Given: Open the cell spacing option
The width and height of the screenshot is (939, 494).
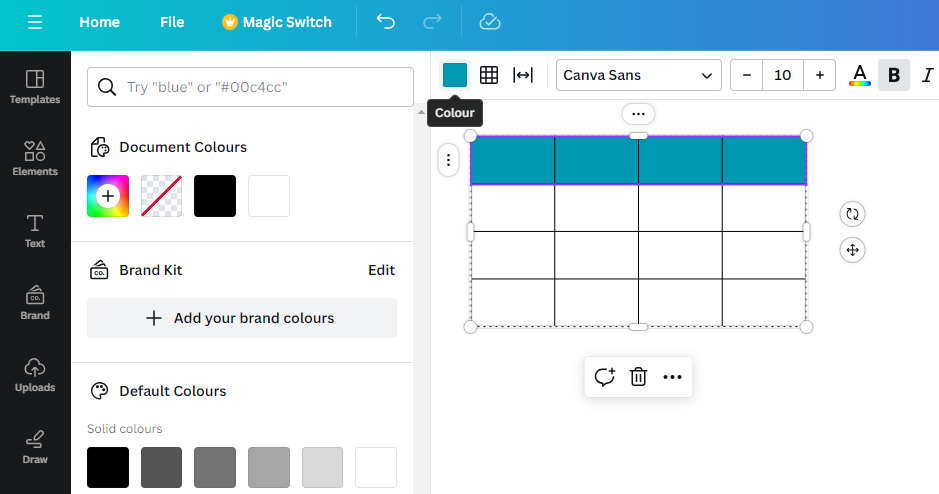Looking at the screenshot, I should pyautogui.click(x=523, y=75).
